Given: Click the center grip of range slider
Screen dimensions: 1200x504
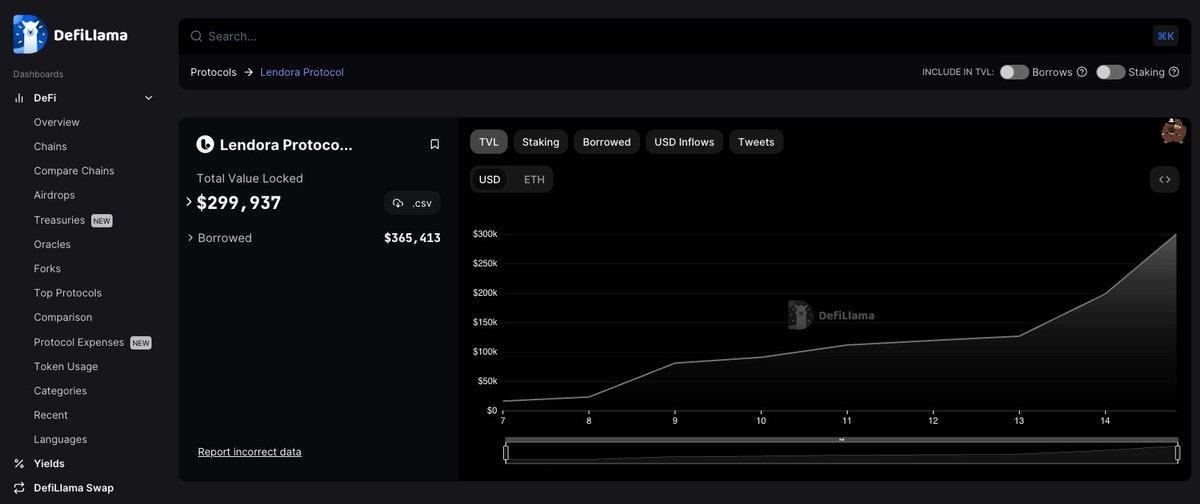Looking at the screenshot, I should click(842, 439).
